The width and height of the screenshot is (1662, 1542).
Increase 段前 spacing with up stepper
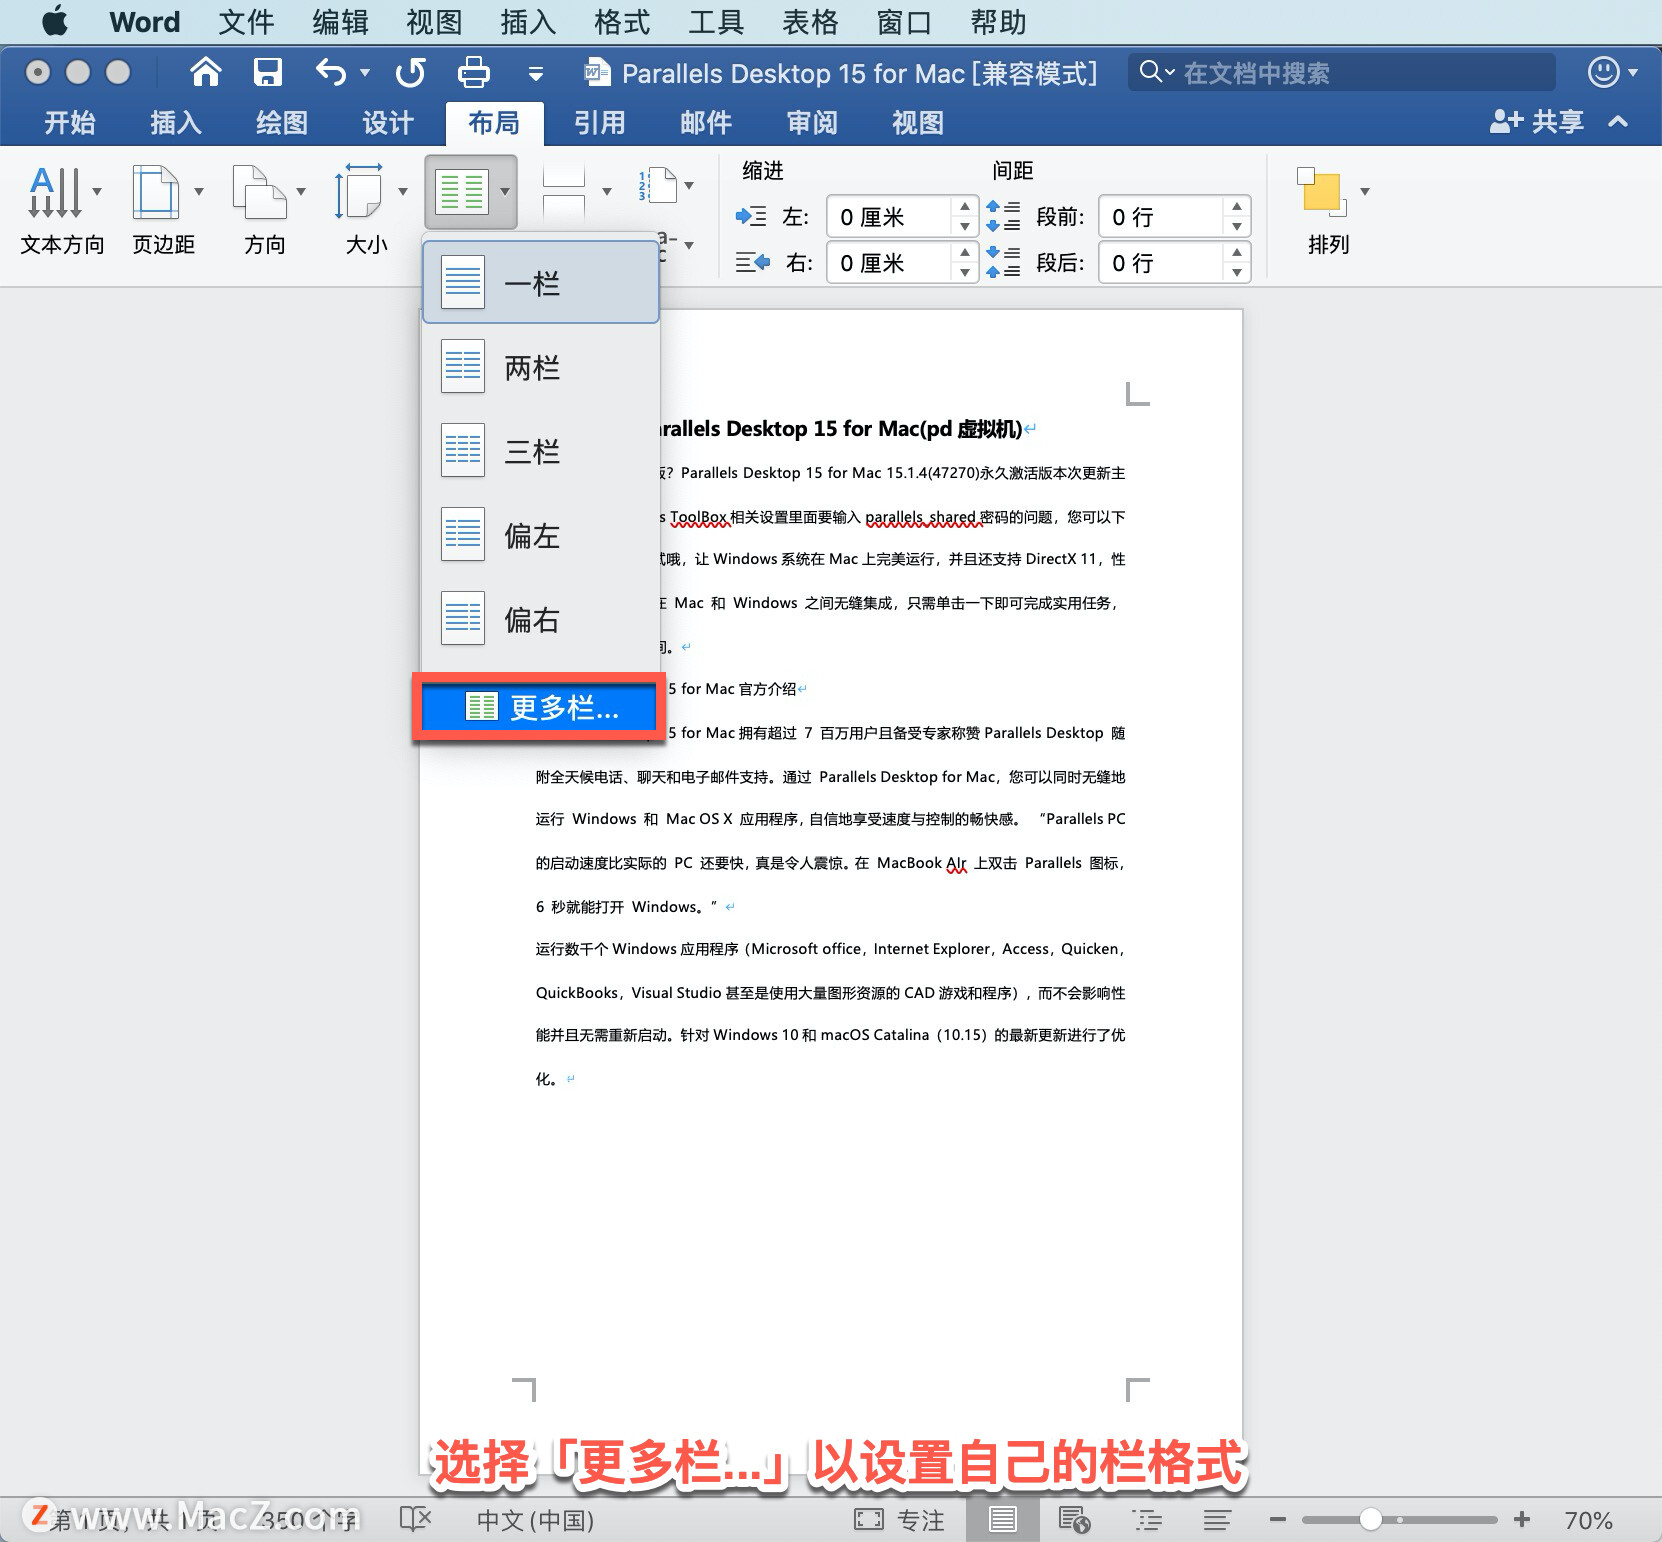coord(1237,206)
